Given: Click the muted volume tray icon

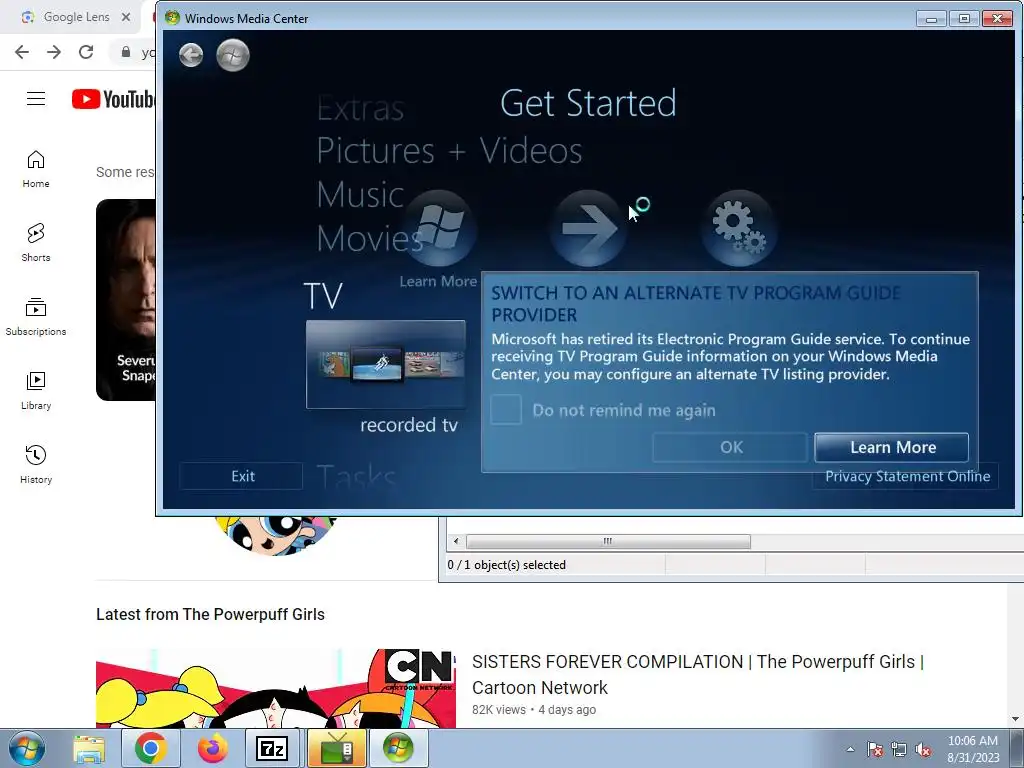Looking at the screenshot, I should 923,749.
